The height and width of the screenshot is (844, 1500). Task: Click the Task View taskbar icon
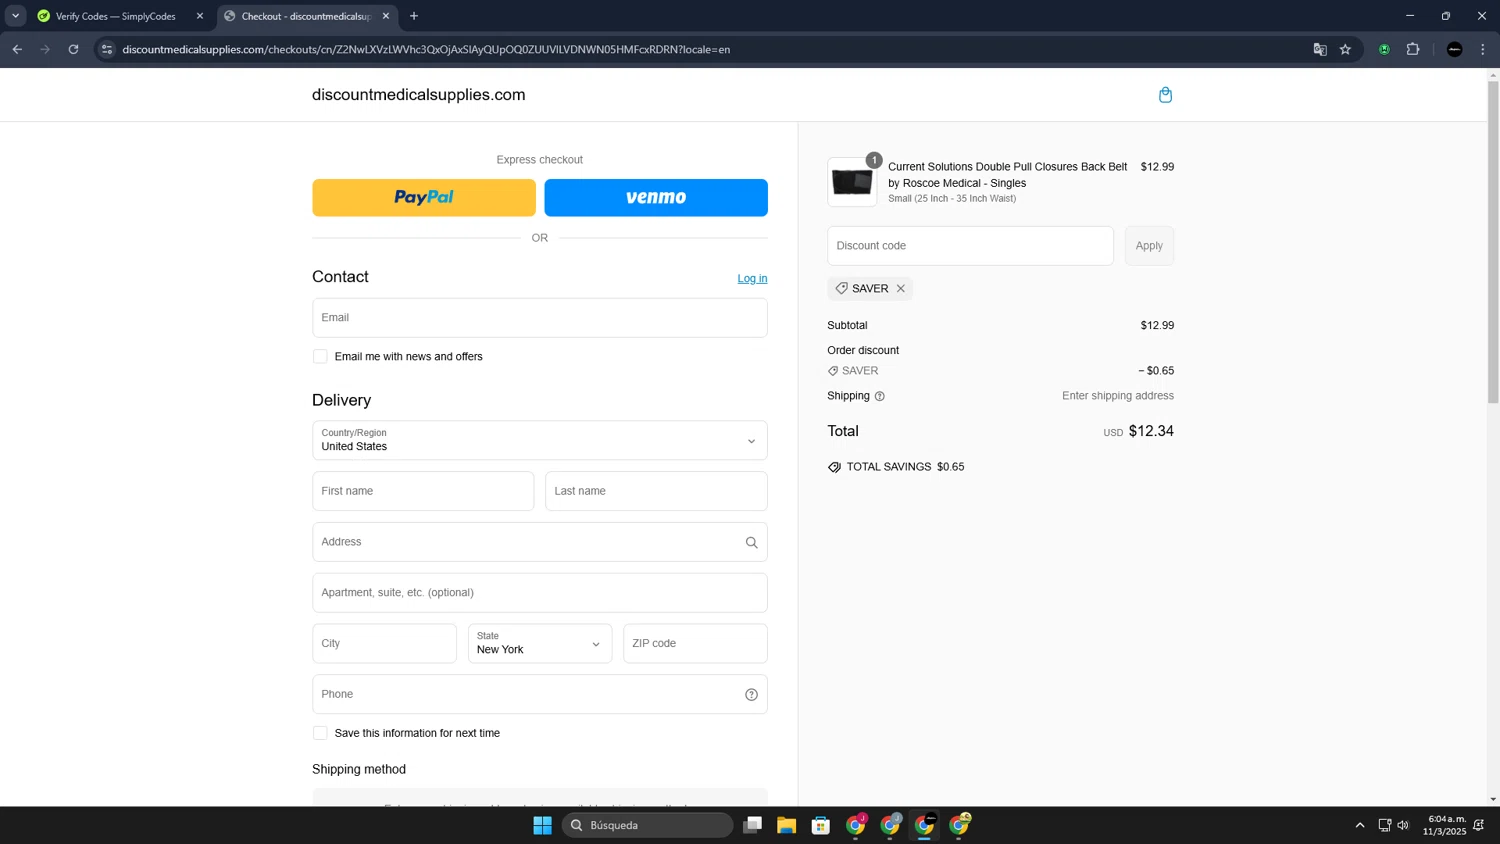click(x=752, y=825)
